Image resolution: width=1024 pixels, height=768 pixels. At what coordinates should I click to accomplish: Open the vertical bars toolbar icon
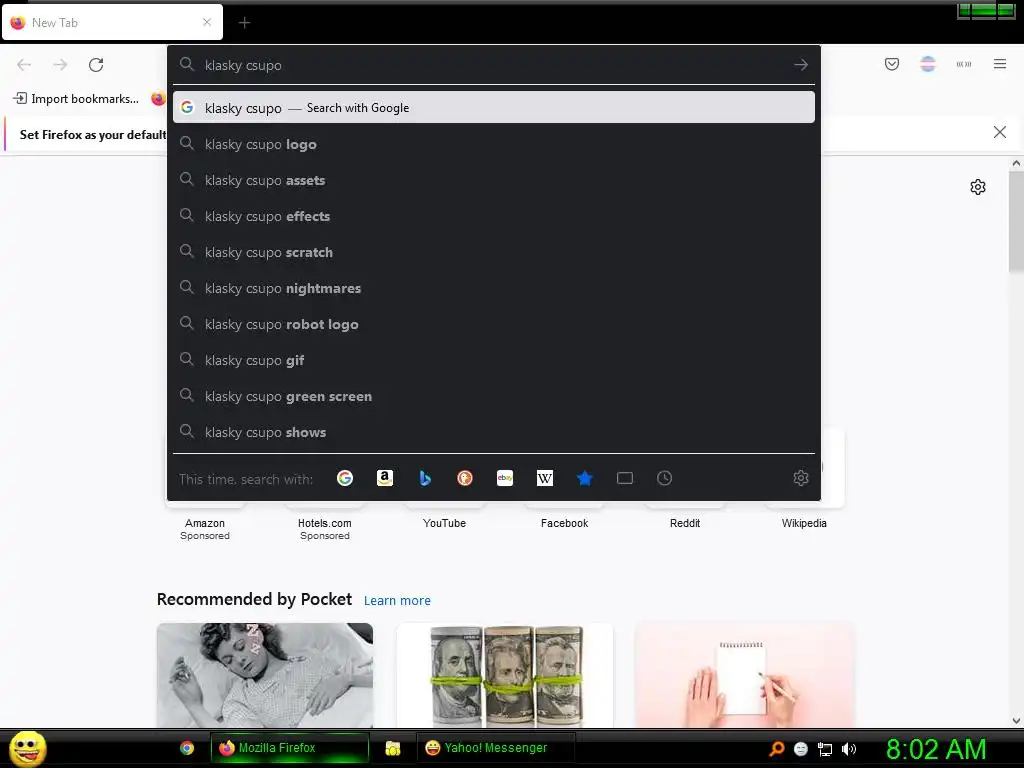[x=964, y=64]
